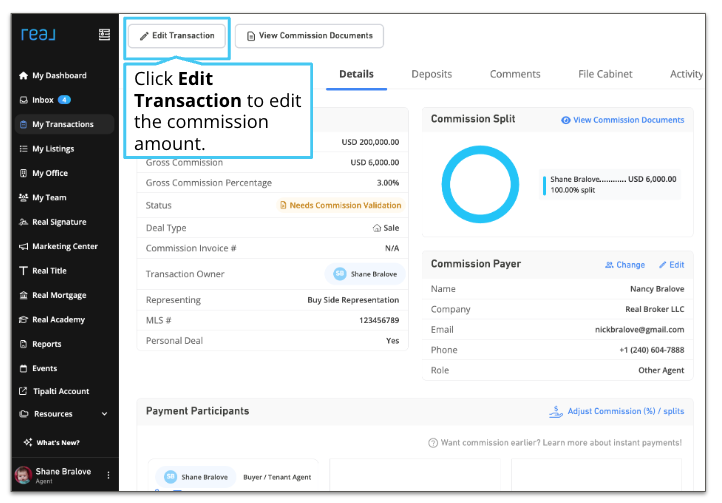The height and width of the screenshot is (503, 722).
Task: Click the Edit Transaction button
Action: tap(177, 36)
